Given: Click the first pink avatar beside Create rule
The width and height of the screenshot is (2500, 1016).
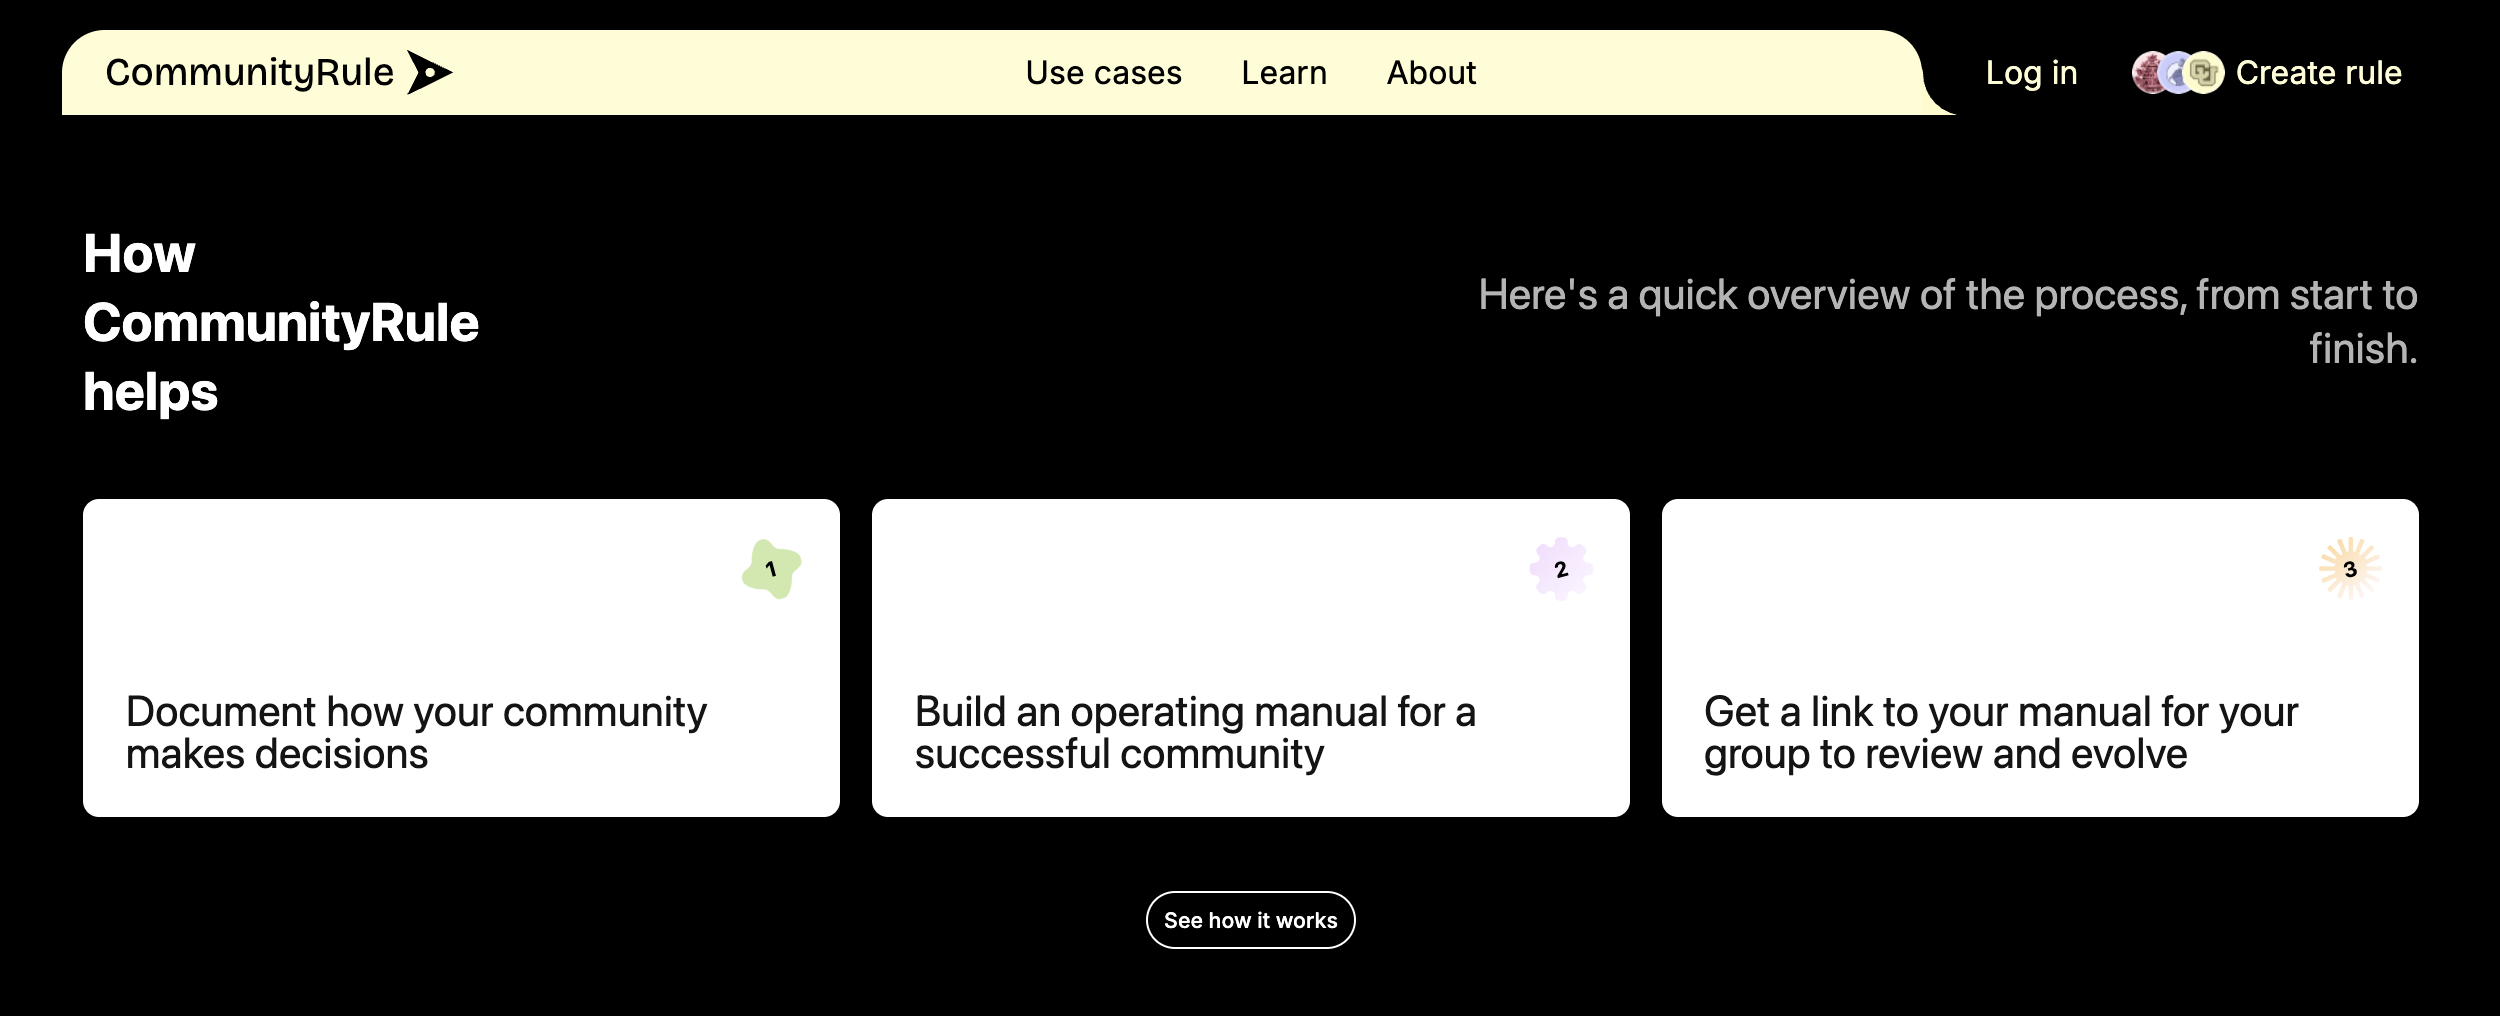Looking at the screenshot, I should (2149, 73).
